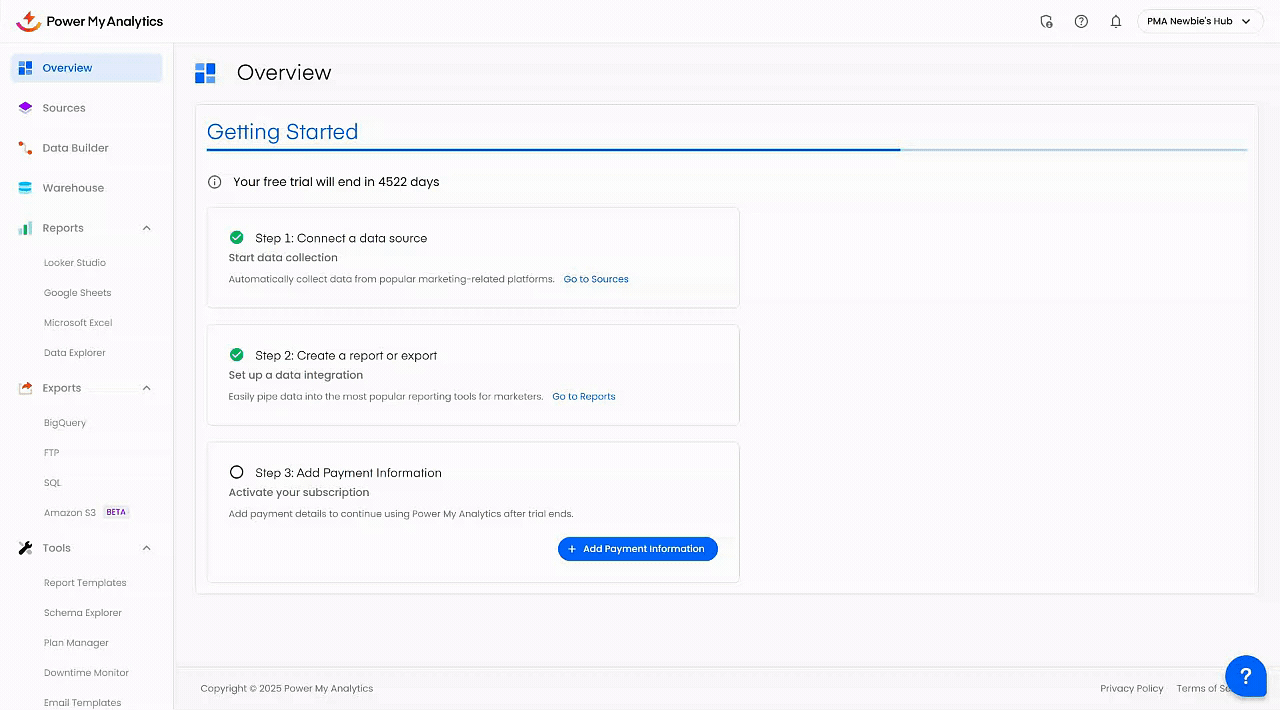
Task: Click the free trial info icon
Action: 214,182
